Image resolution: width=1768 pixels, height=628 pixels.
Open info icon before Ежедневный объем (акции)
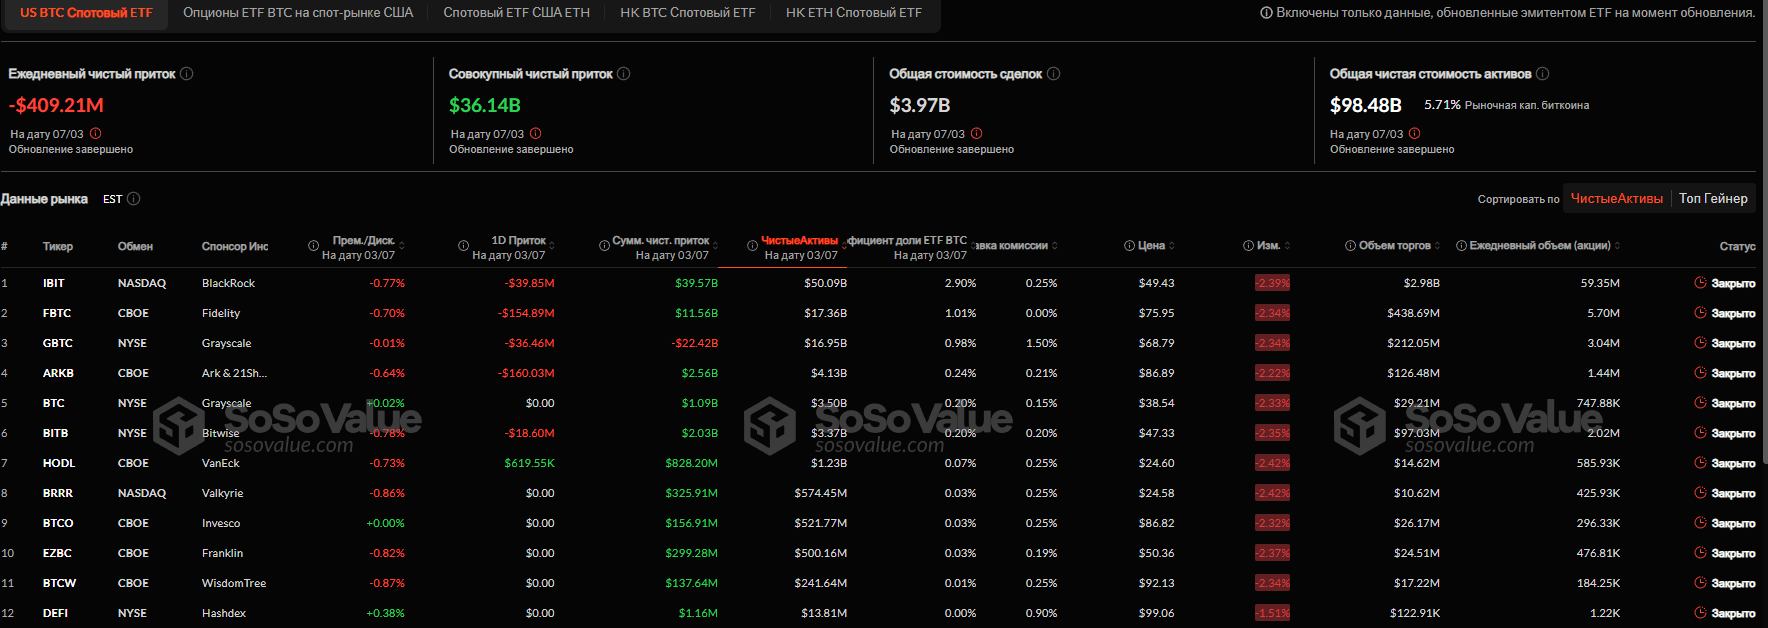[1462, 246]
